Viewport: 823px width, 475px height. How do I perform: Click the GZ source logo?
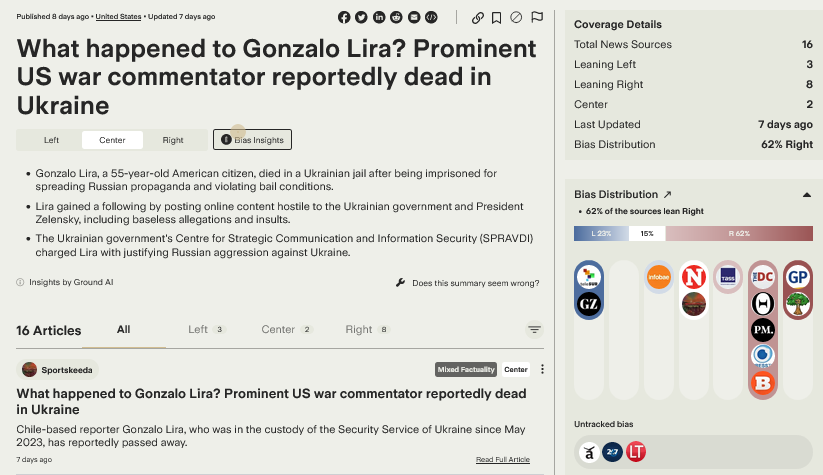(589, 303)
